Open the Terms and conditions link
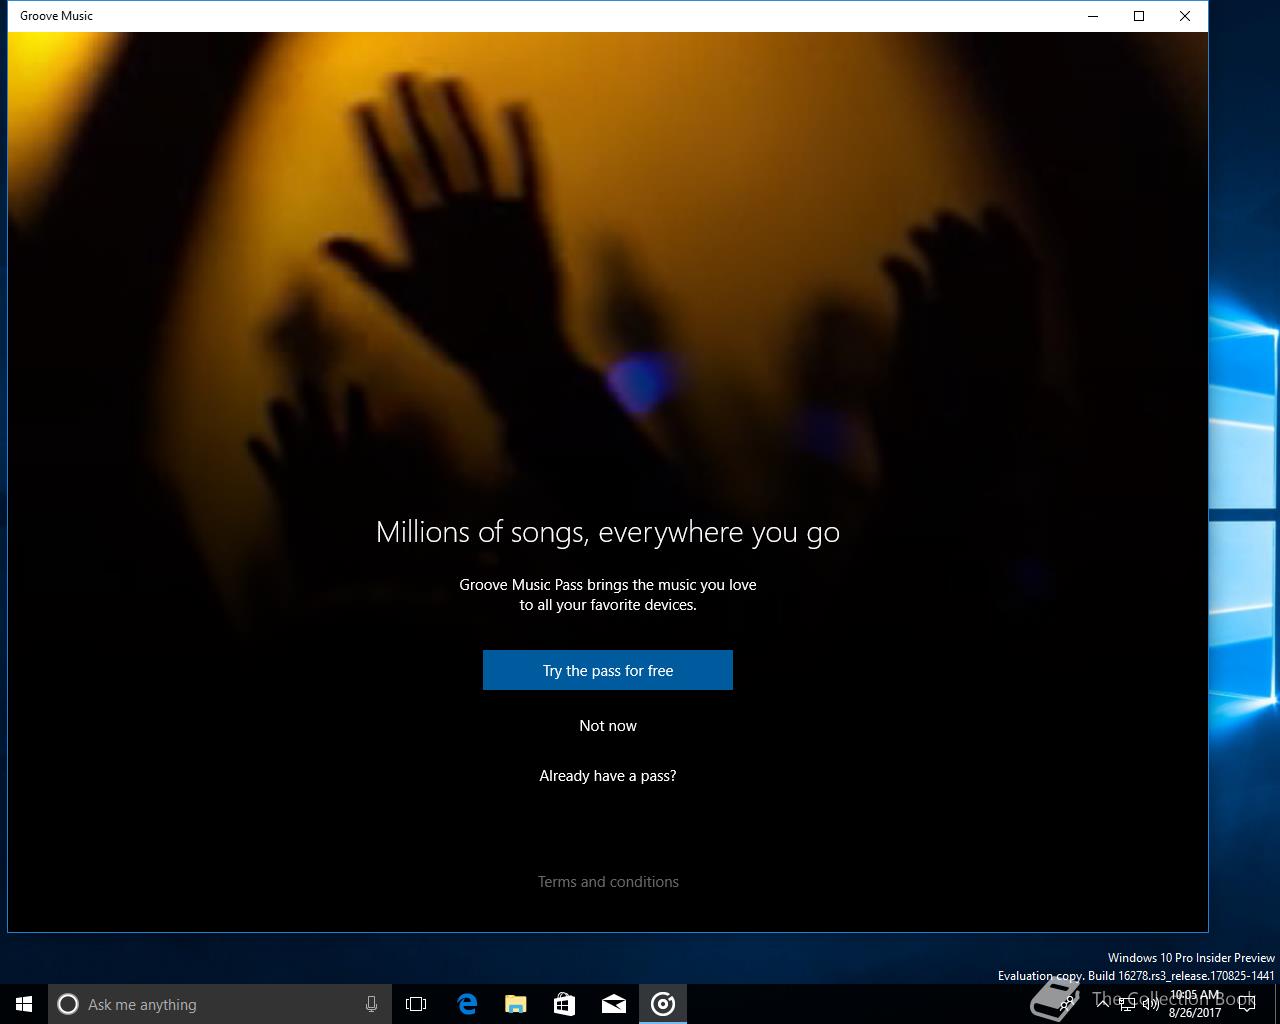Viewport: 1280px width, 1024px height. (608, 882)
